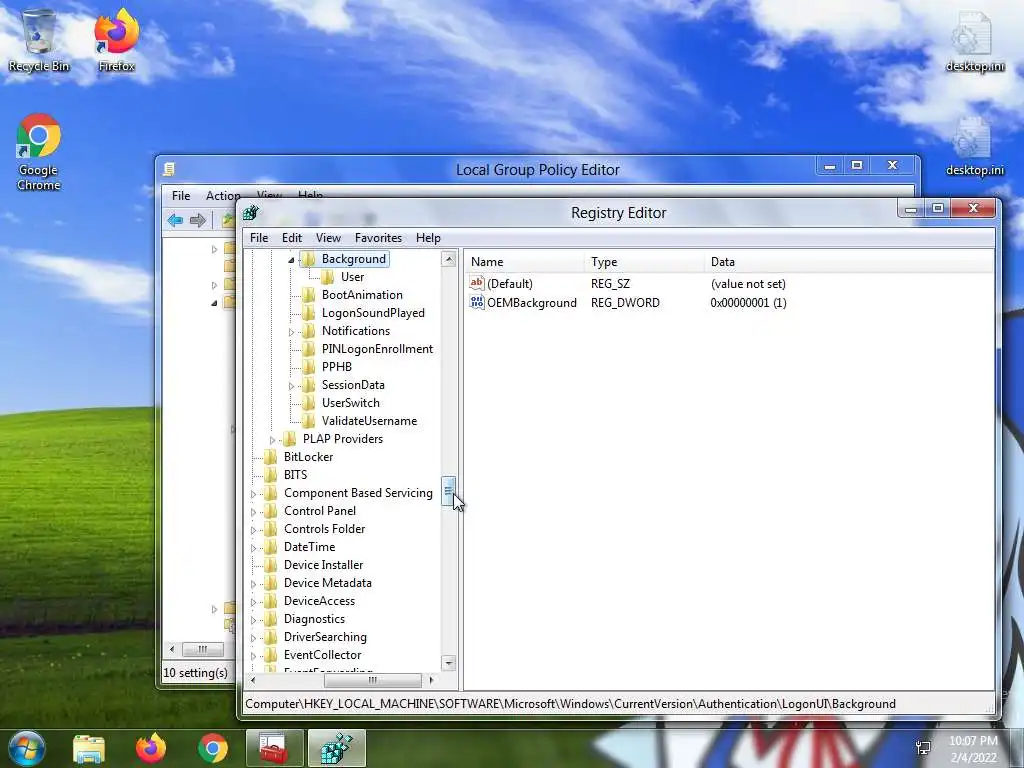The width and height of the screenshot is (1024, 768).
Task: Click the Data column header
Action: coord(849,262)
